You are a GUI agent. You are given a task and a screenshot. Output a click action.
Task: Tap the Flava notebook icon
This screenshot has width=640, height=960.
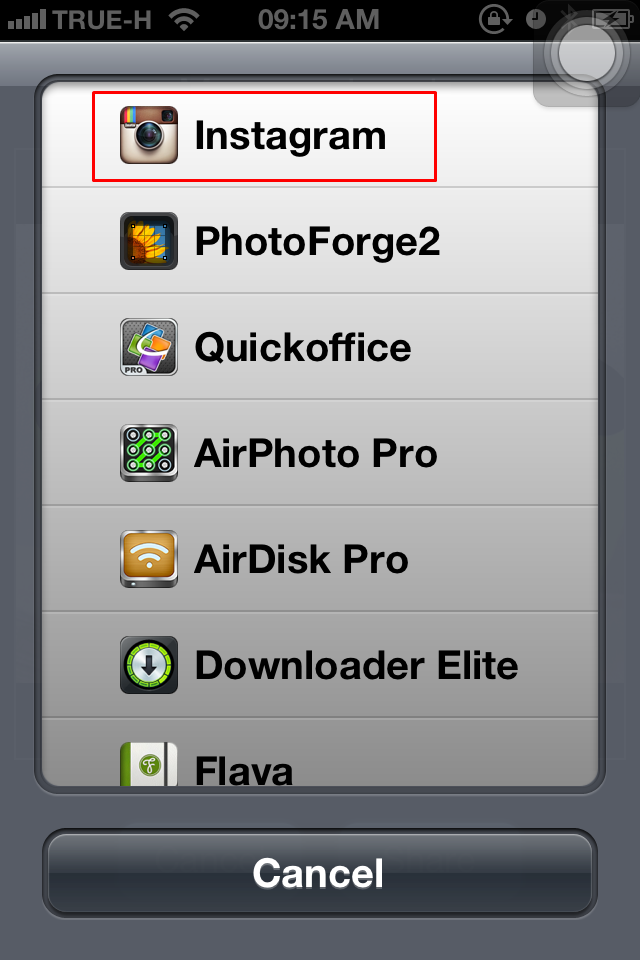[x=149, y=763]
